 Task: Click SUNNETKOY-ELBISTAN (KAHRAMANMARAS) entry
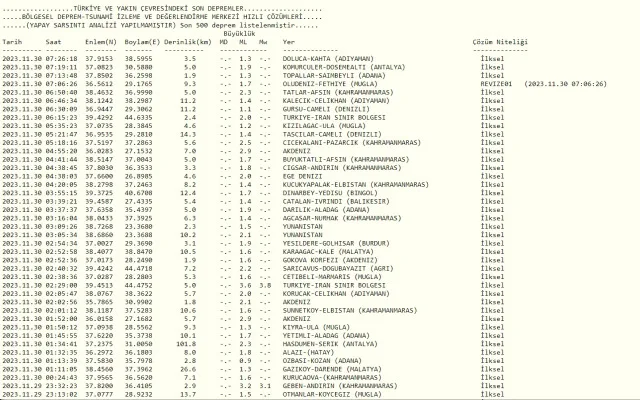click(x=350, y=311)
